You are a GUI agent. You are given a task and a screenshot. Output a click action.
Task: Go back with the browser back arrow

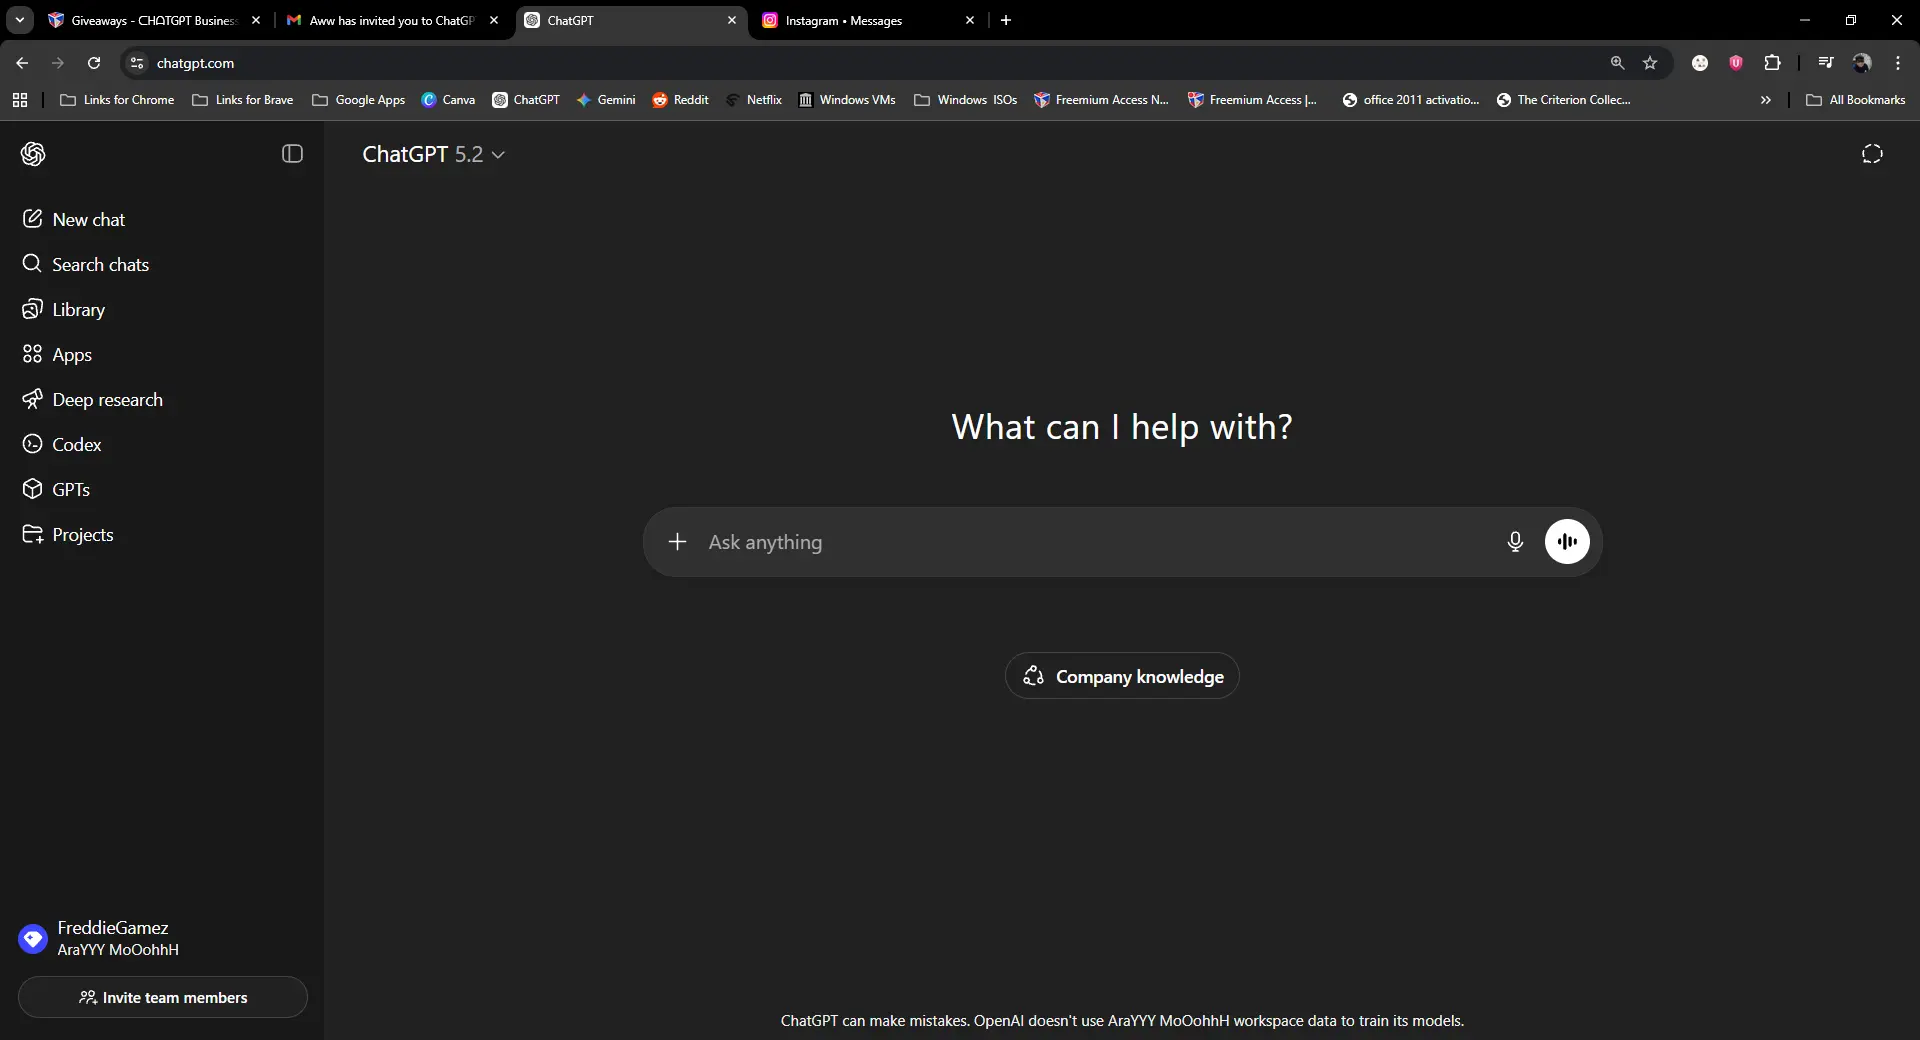22,63
